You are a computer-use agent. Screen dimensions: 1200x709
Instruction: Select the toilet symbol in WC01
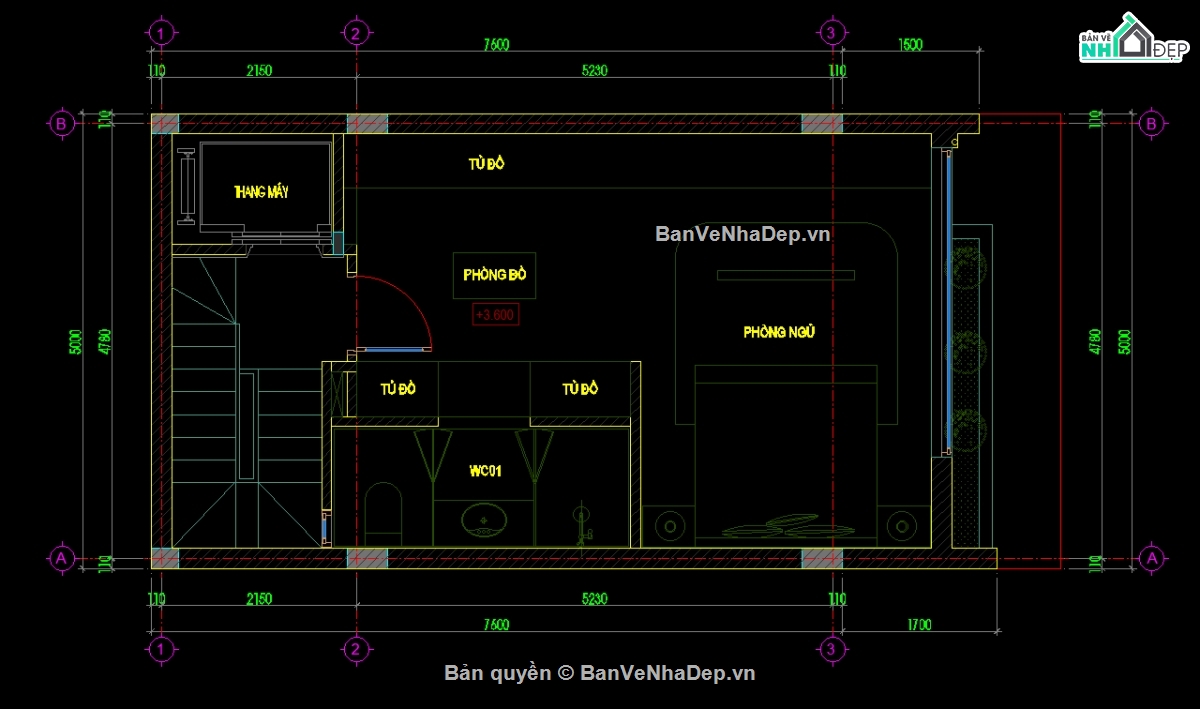pos(384,514)
